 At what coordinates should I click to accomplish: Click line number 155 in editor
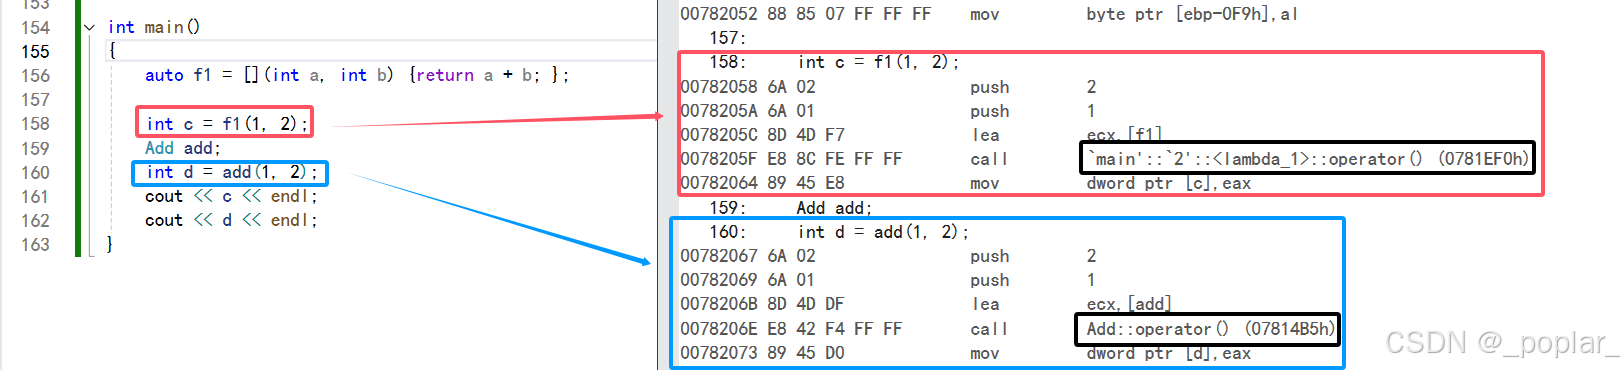(35, 51)
